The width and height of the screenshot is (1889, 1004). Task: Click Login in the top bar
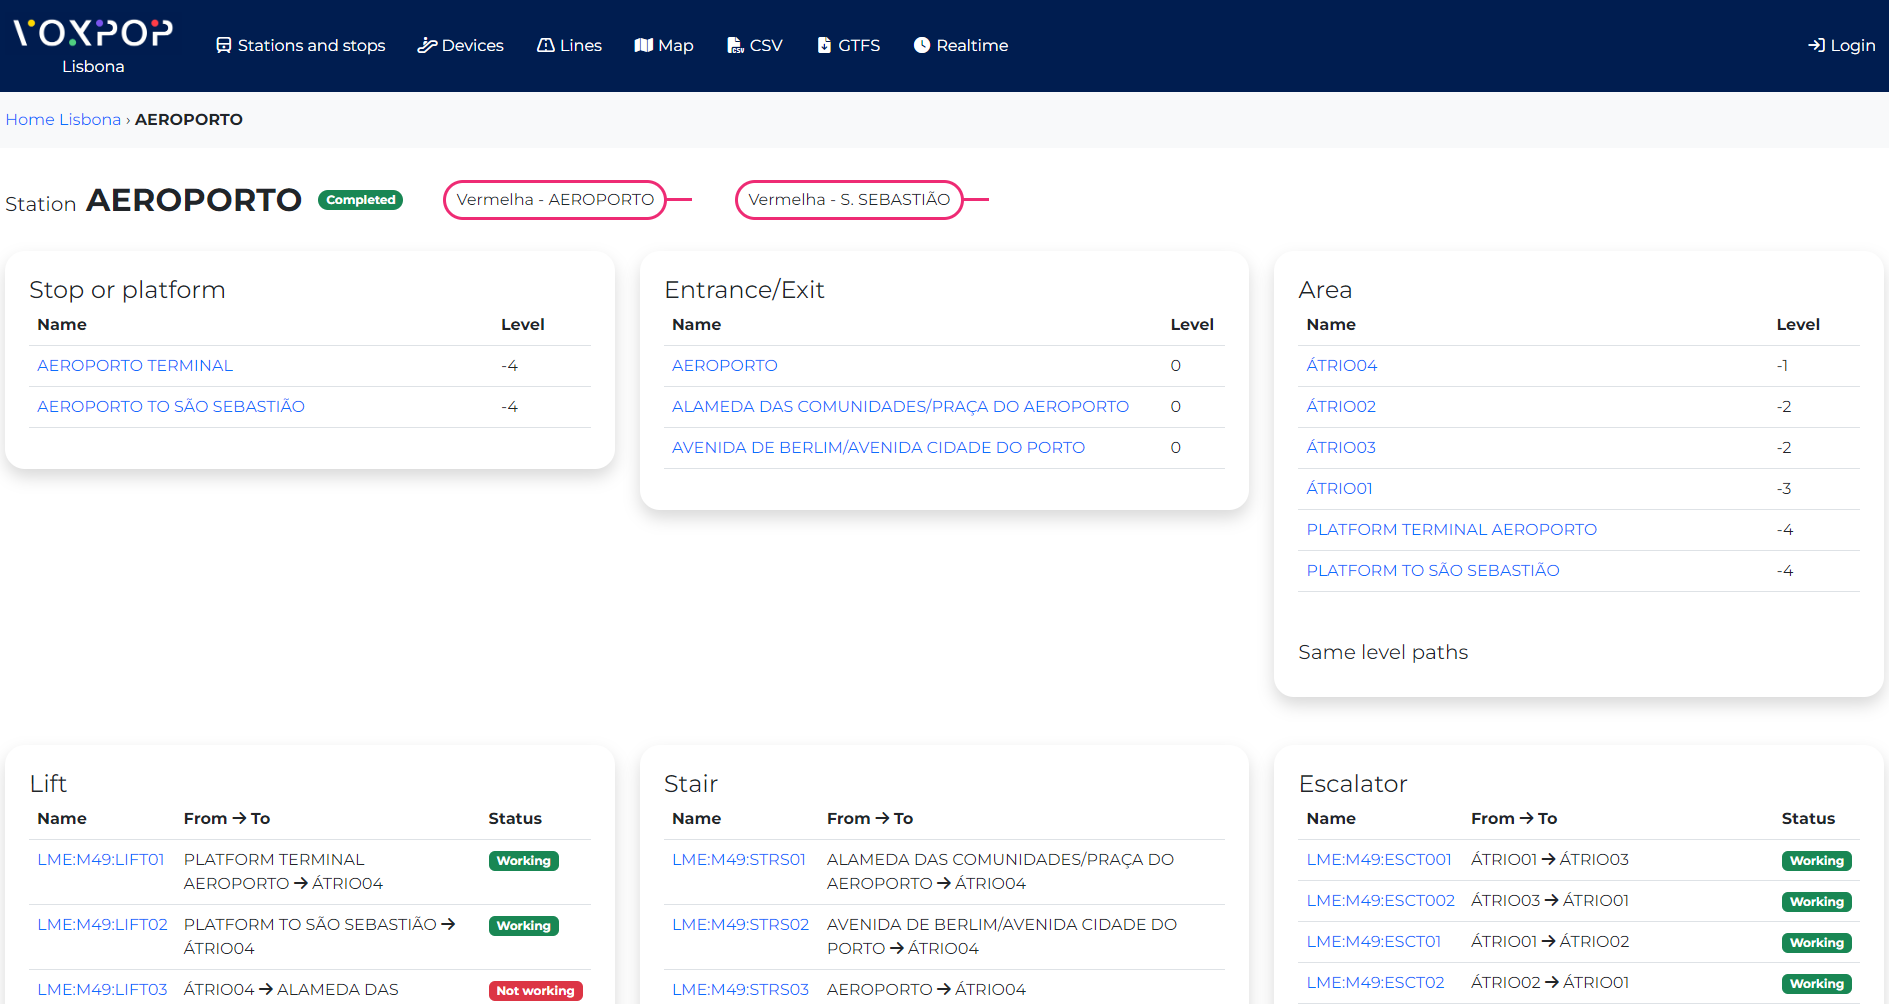point(1842,45)
